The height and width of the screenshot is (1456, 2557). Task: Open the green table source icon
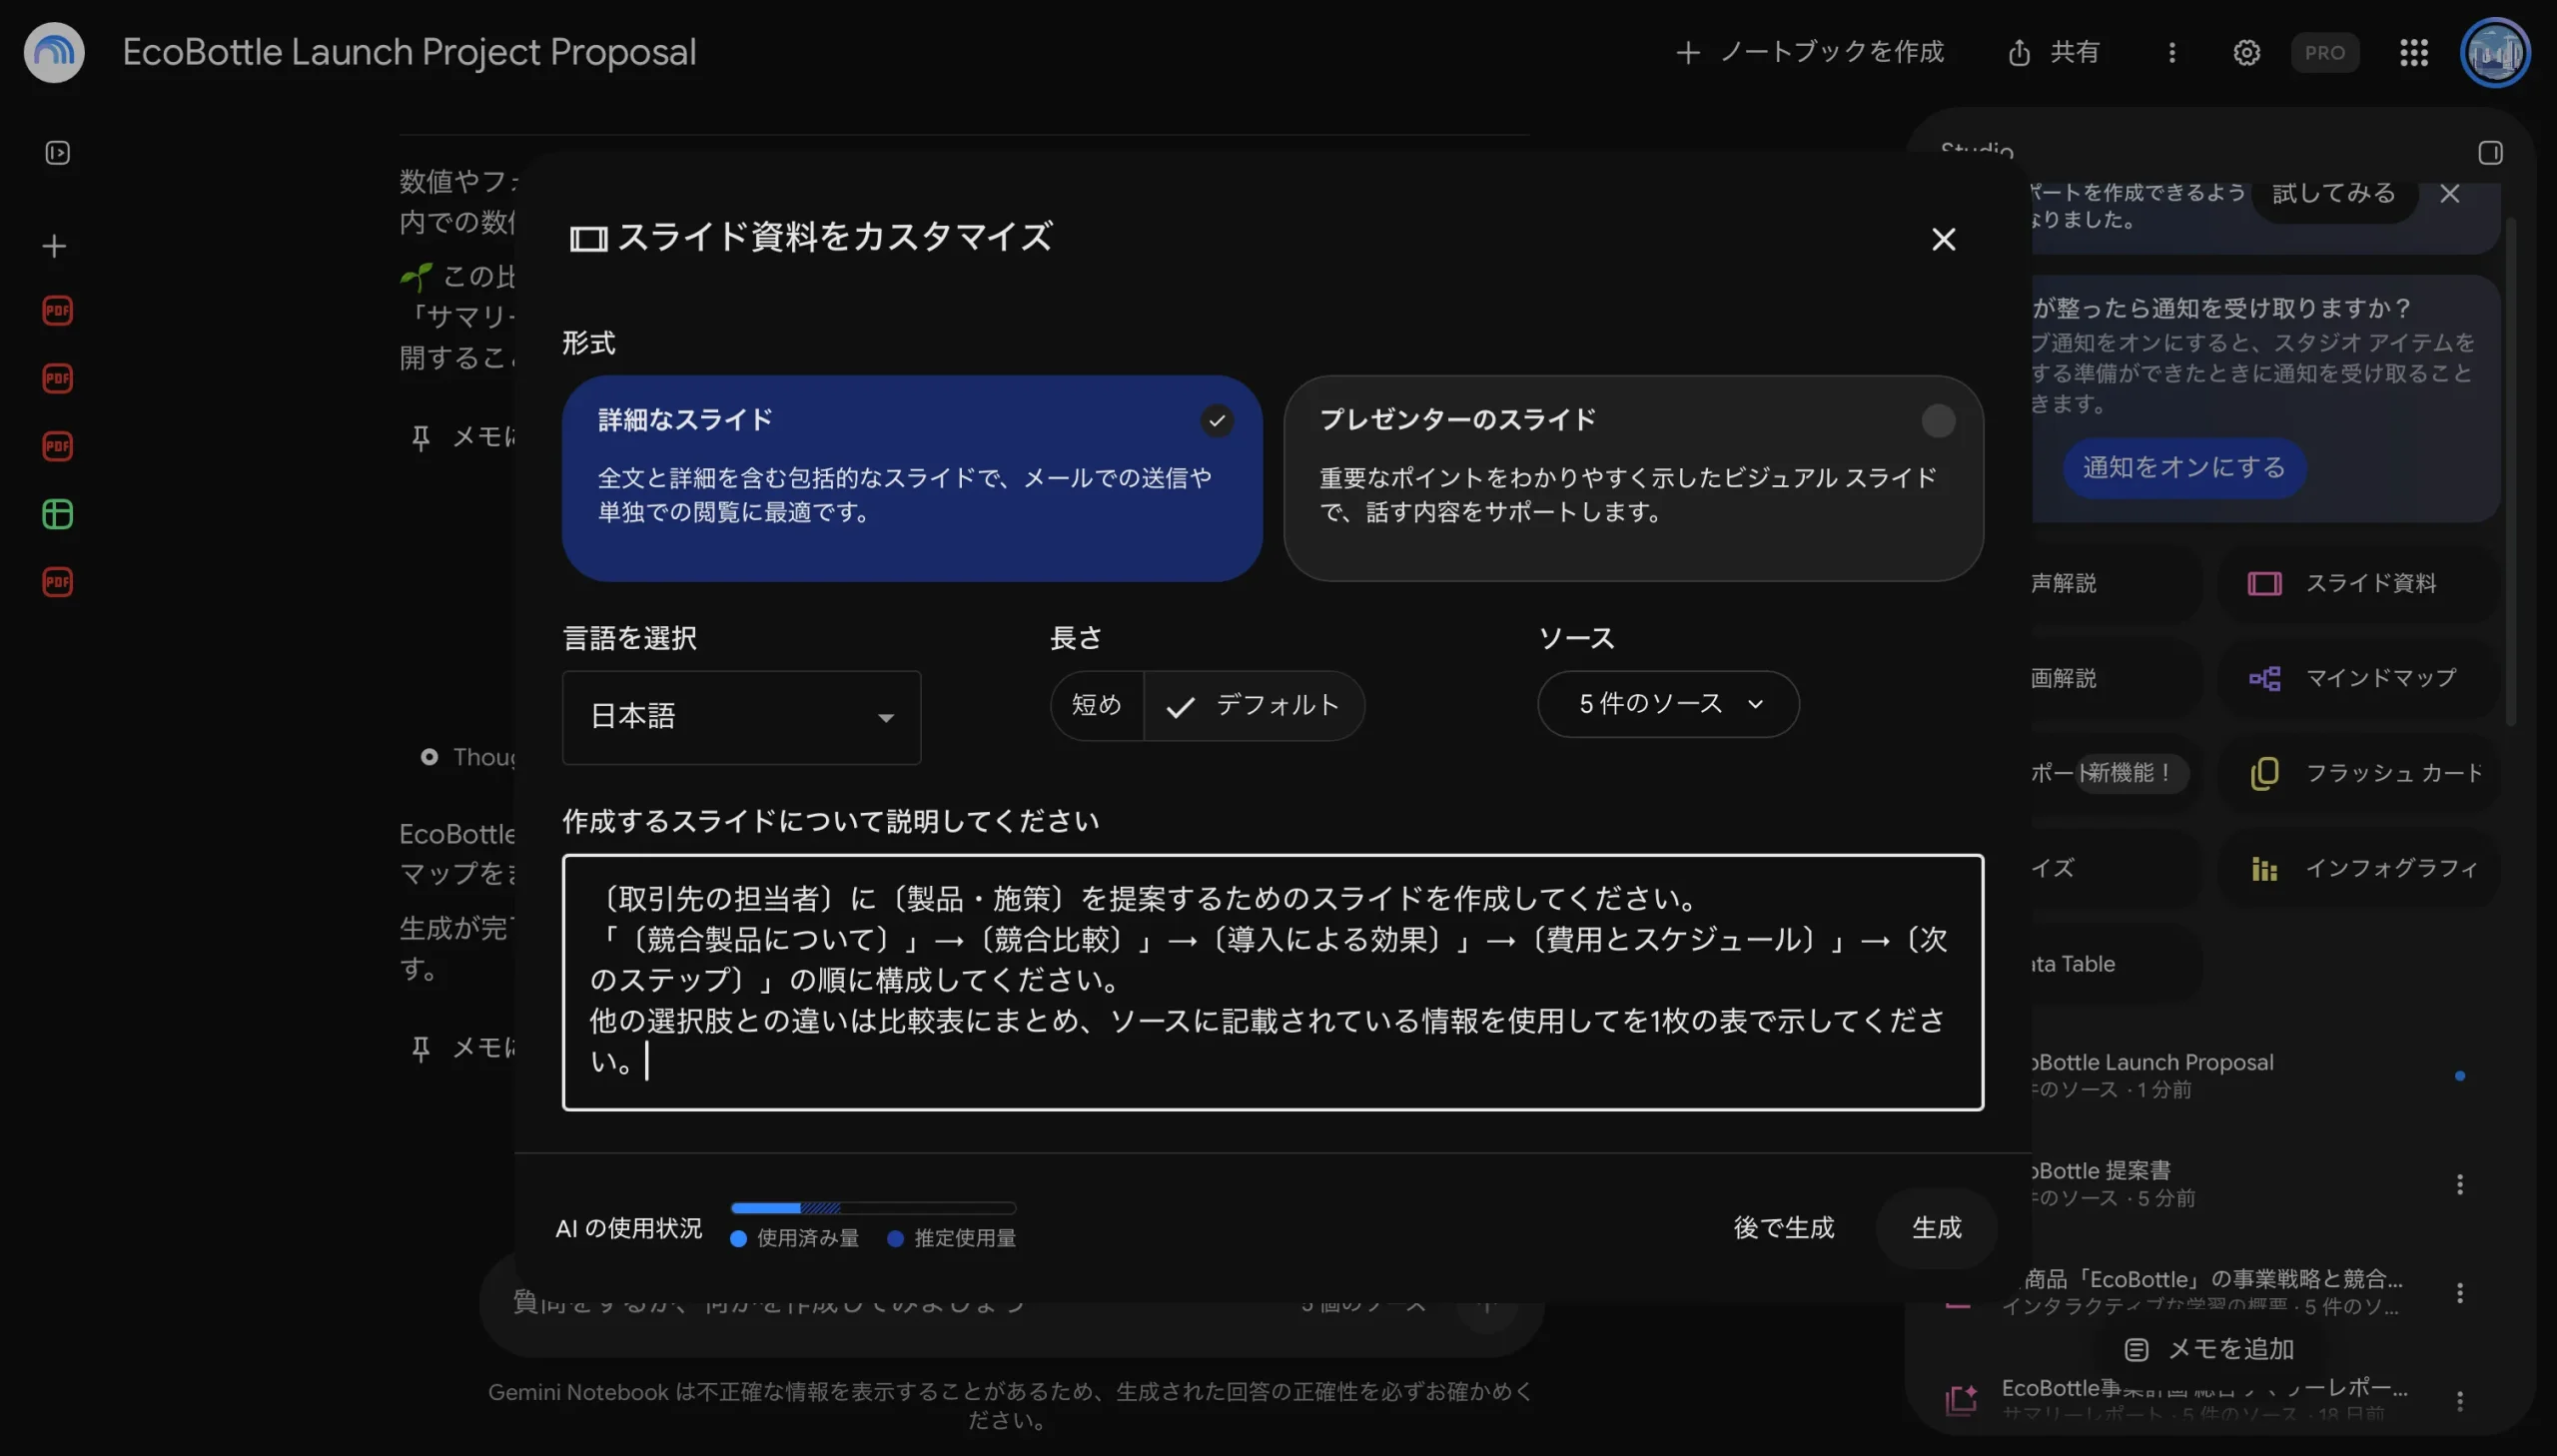pos(57,514)
